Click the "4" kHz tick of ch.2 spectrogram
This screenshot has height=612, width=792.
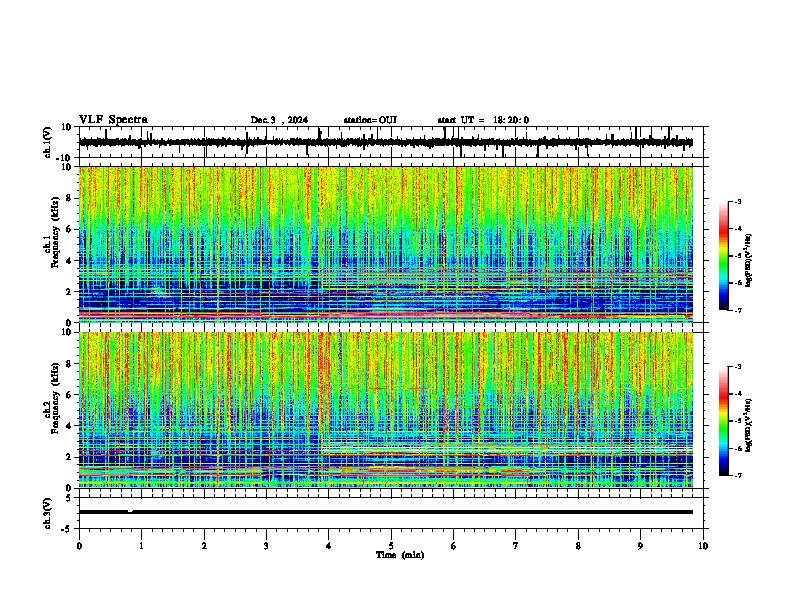tap(69, 426)
